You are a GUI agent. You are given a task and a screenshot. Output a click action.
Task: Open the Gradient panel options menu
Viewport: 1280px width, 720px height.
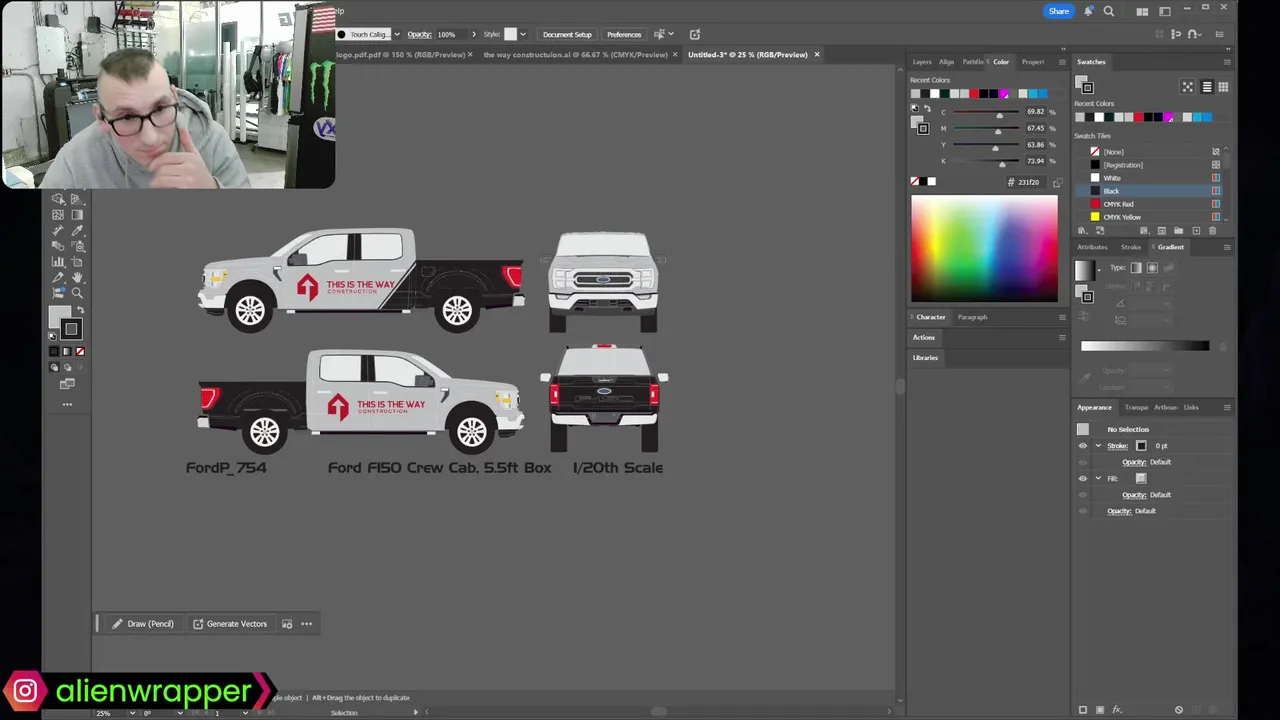click(1227, 247)
